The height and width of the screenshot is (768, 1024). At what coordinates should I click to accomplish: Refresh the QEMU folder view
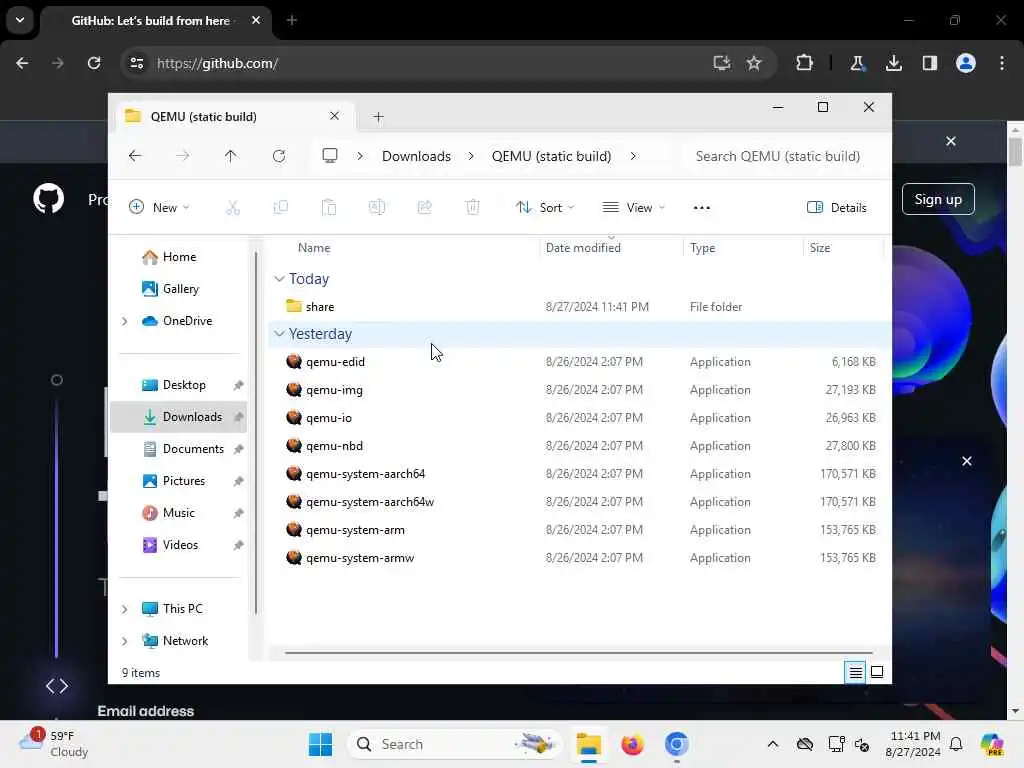click(x=279, y=156)
